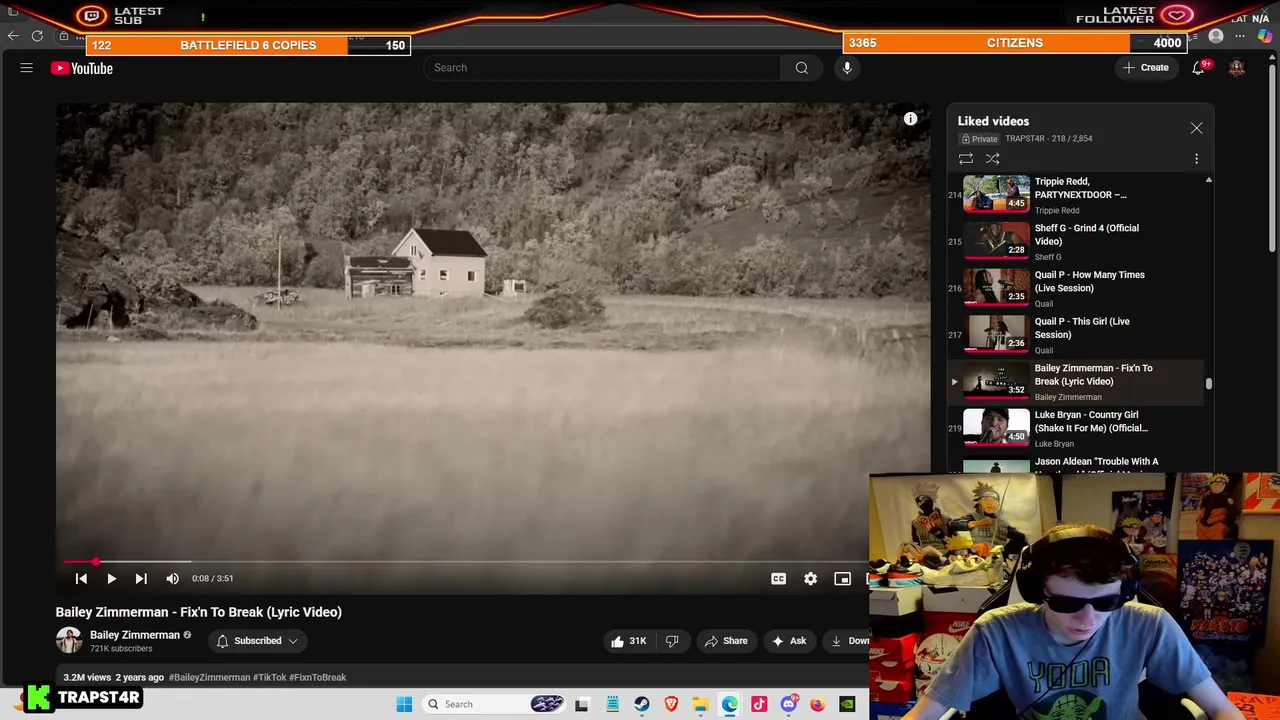
Task: Open Firefox from taskbar
Action: pyautogui.click(x=818, y=704)
